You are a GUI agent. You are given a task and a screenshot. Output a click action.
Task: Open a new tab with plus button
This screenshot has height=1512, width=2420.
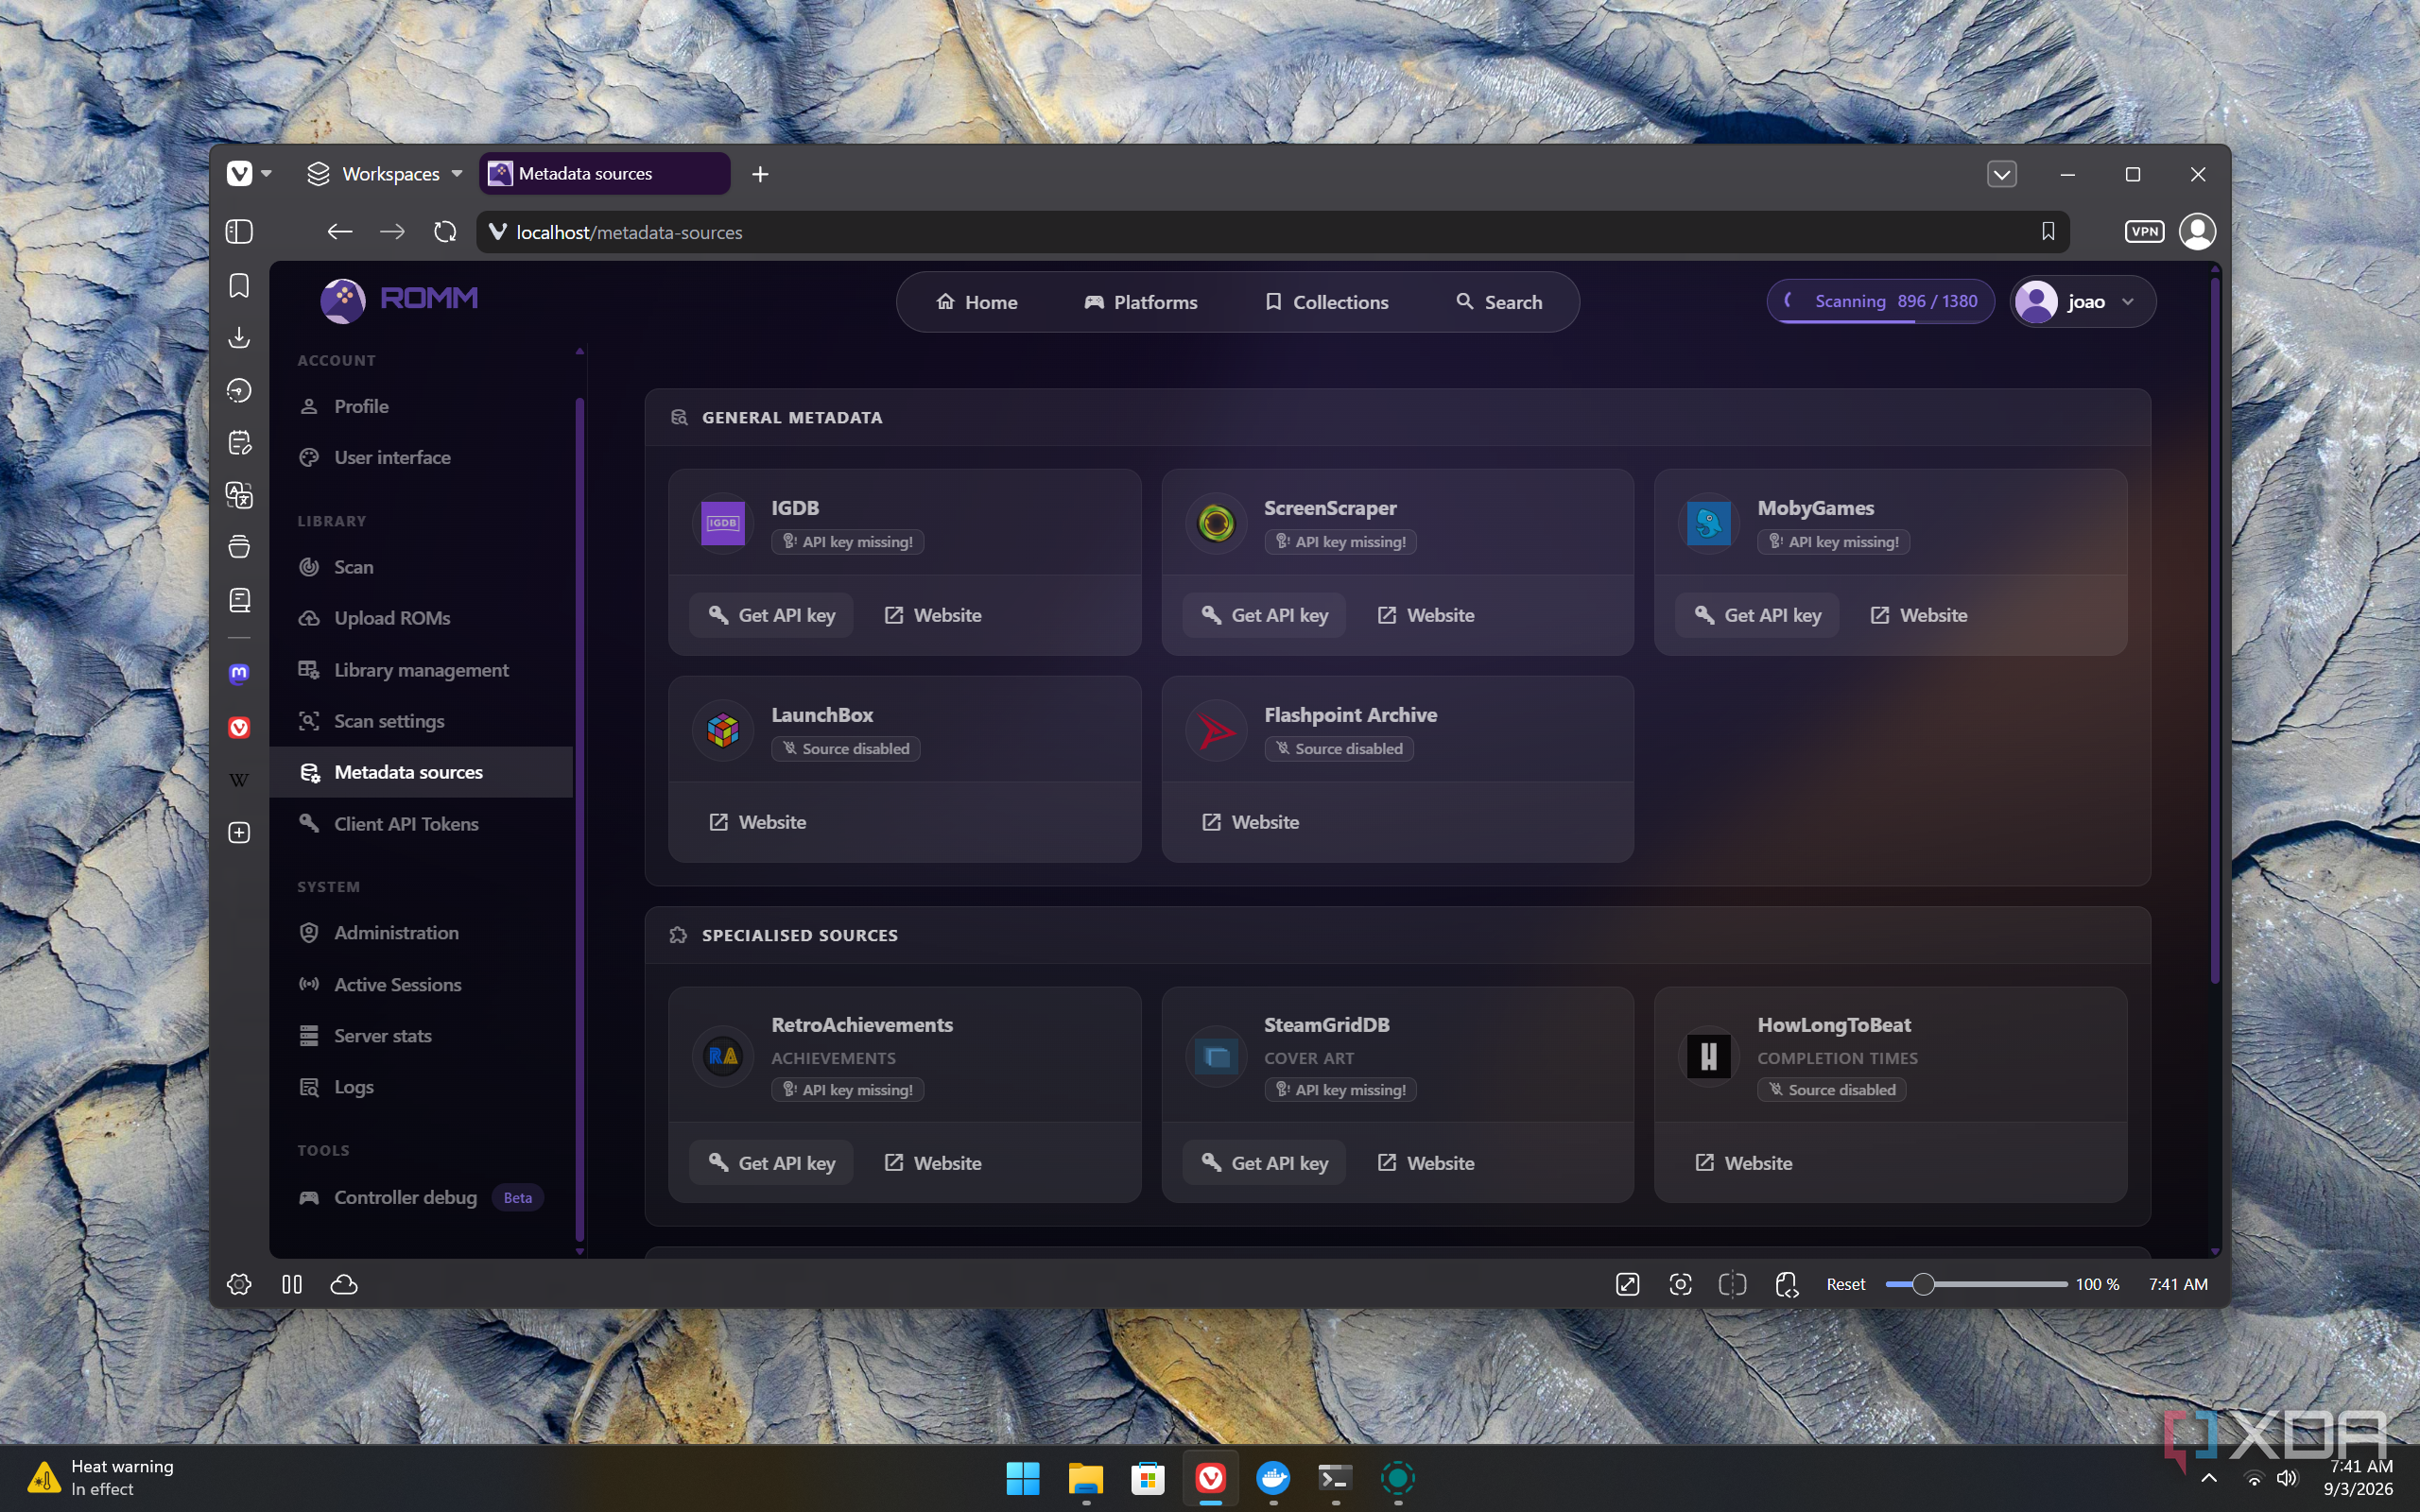pos(760,174)
